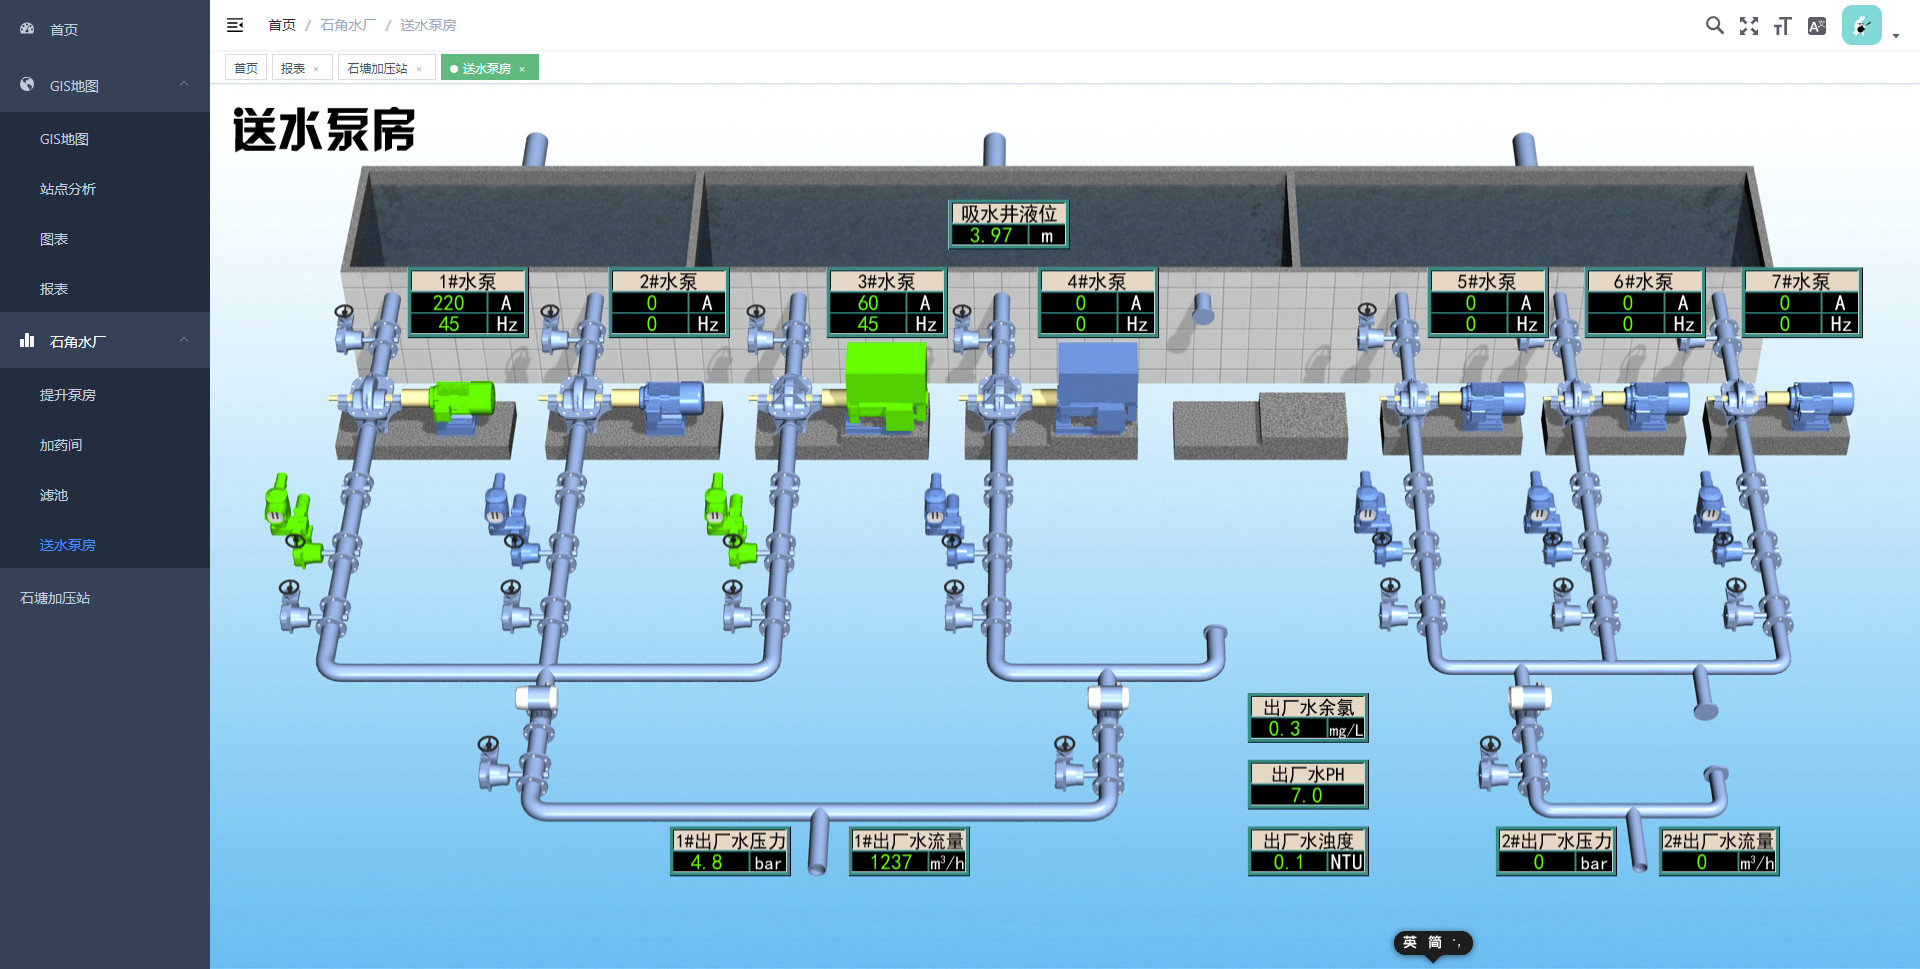Click the blue 4# pump motor

1097,386
